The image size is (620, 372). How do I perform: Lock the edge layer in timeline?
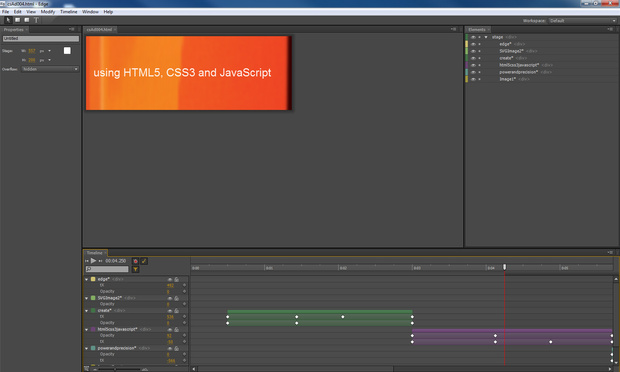pyautogui.click(x=177, y=279)
